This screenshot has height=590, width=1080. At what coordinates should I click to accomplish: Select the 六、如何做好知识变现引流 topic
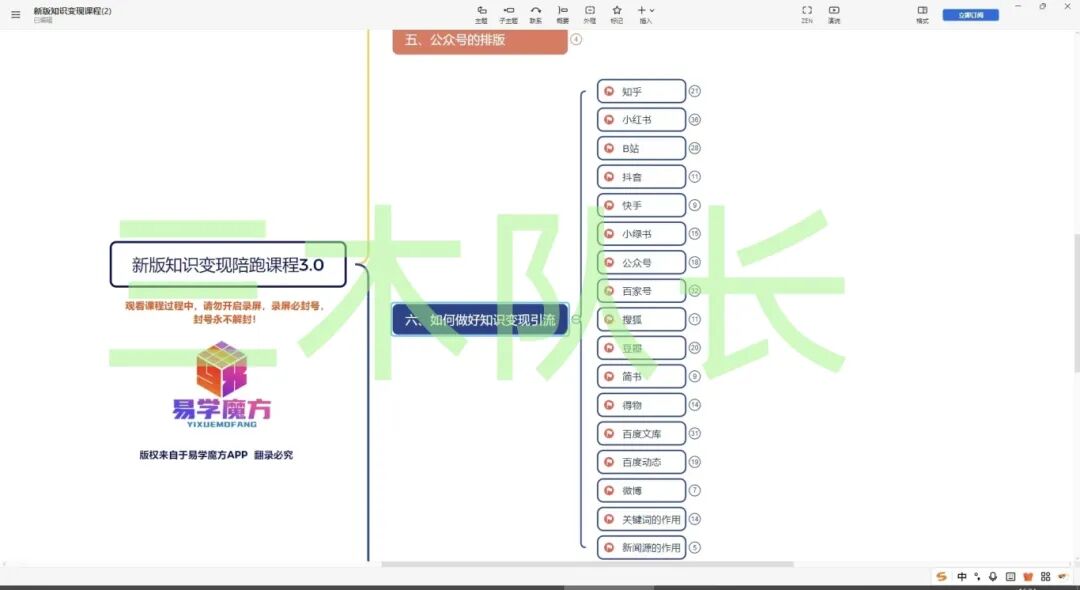(480, 320)
